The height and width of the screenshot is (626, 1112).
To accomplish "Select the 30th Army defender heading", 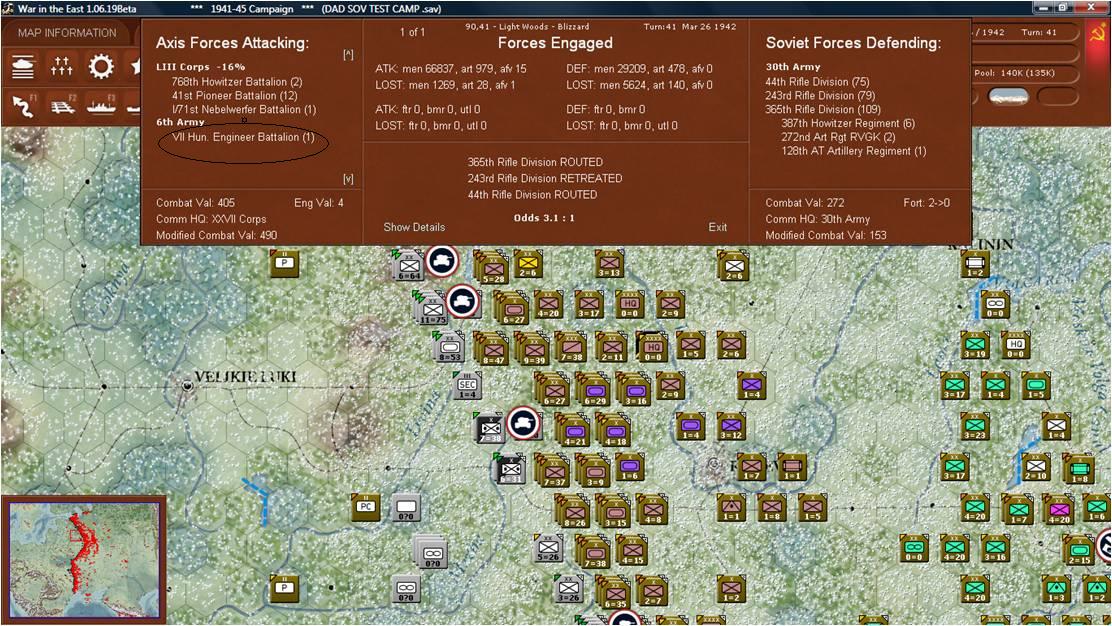I will tap(792, 67).
